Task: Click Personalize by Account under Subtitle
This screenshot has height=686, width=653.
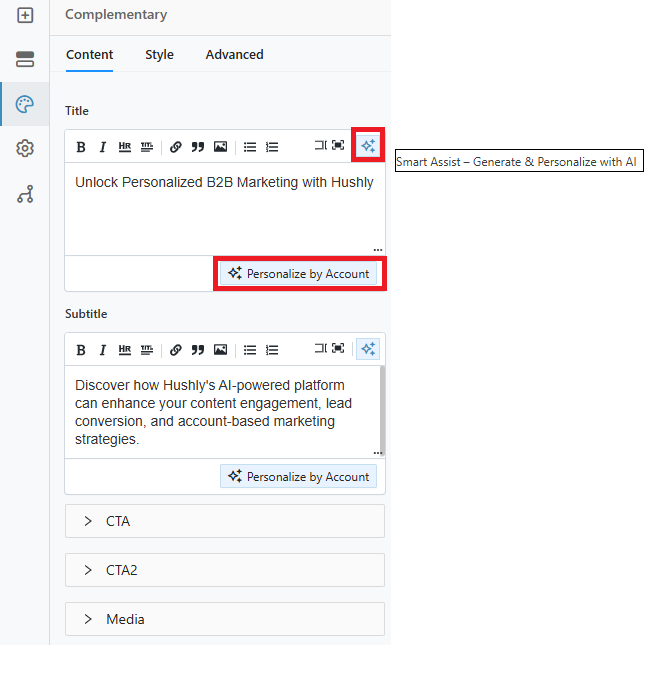Action: 298,476
